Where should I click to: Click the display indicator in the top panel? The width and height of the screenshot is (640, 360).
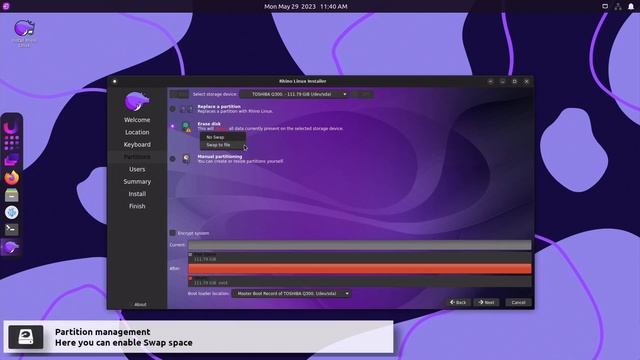click(x=605, y=6)
